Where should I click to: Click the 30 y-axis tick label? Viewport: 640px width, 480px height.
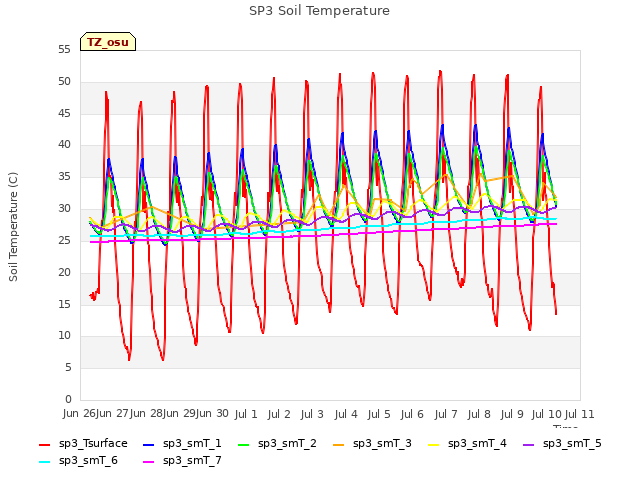click(64, 209)
